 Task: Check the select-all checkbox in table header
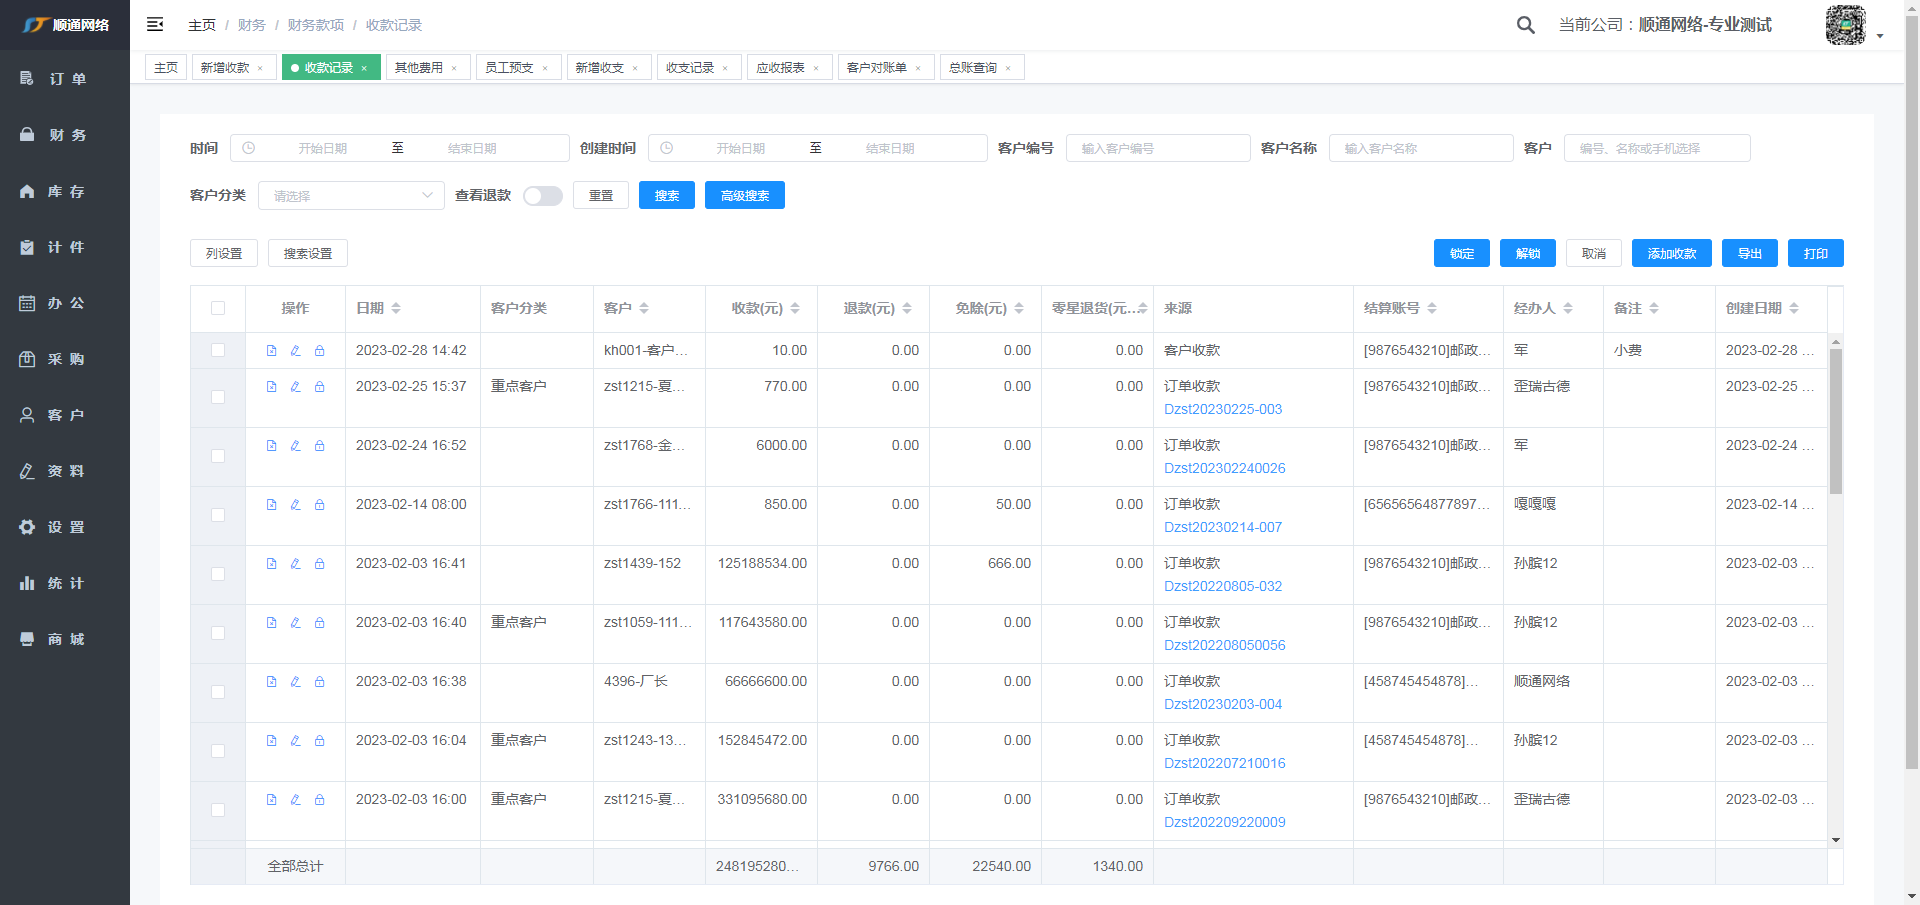(x=218, y=308)
